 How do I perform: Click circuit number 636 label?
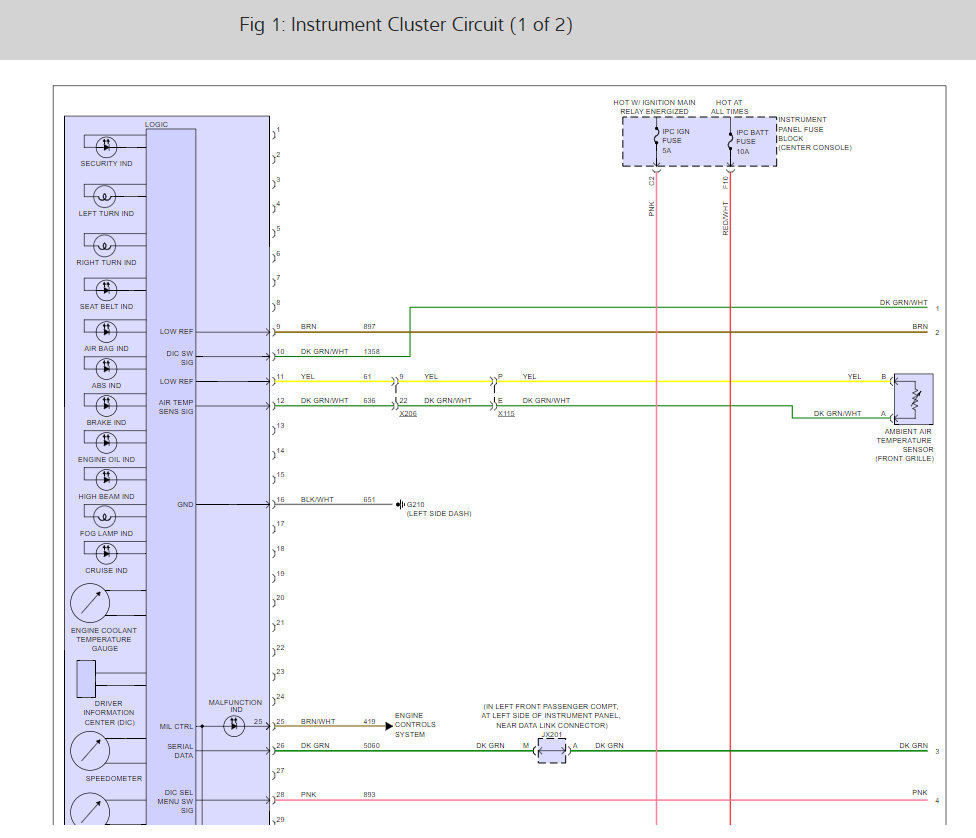369,401
